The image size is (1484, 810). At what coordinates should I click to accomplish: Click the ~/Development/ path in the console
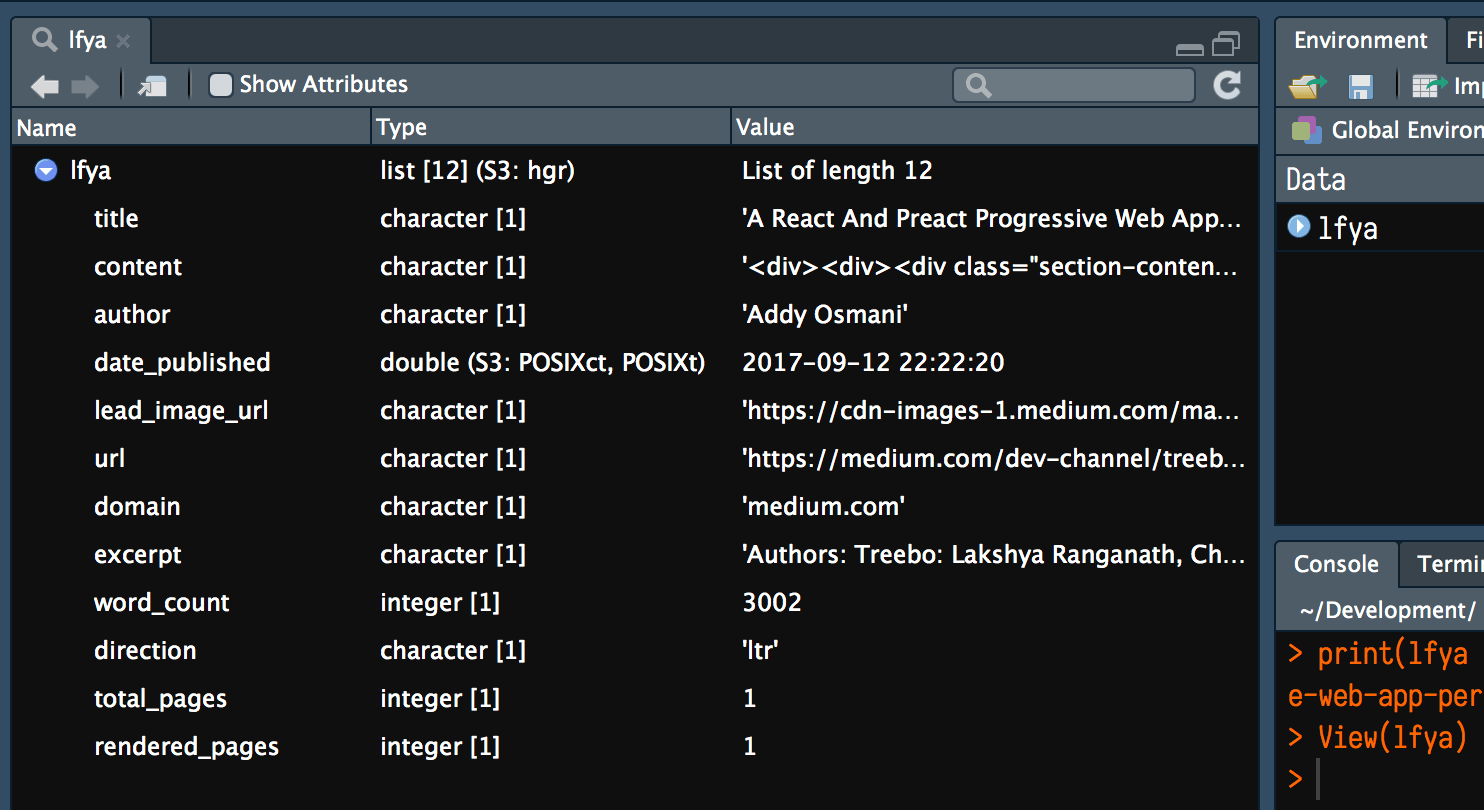click(x=1387, y=610)
